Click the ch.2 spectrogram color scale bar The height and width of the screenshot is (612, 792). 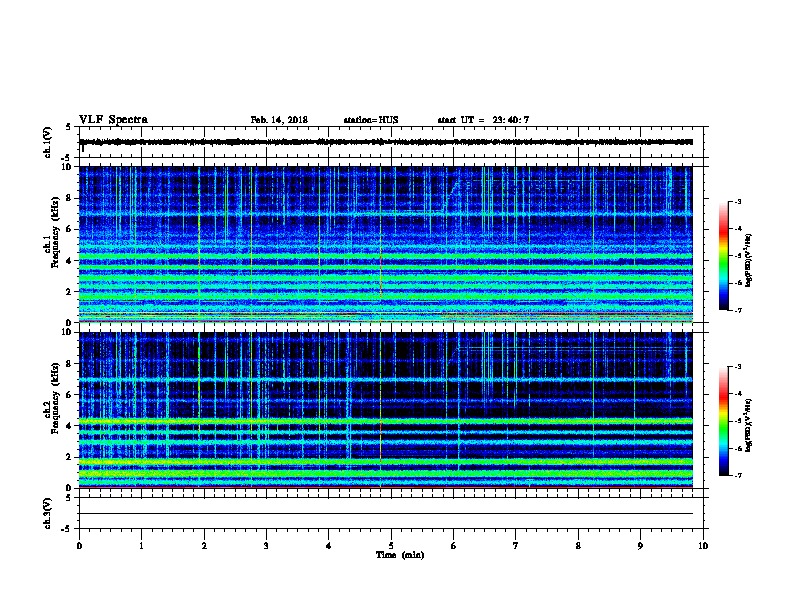(724, 421)
